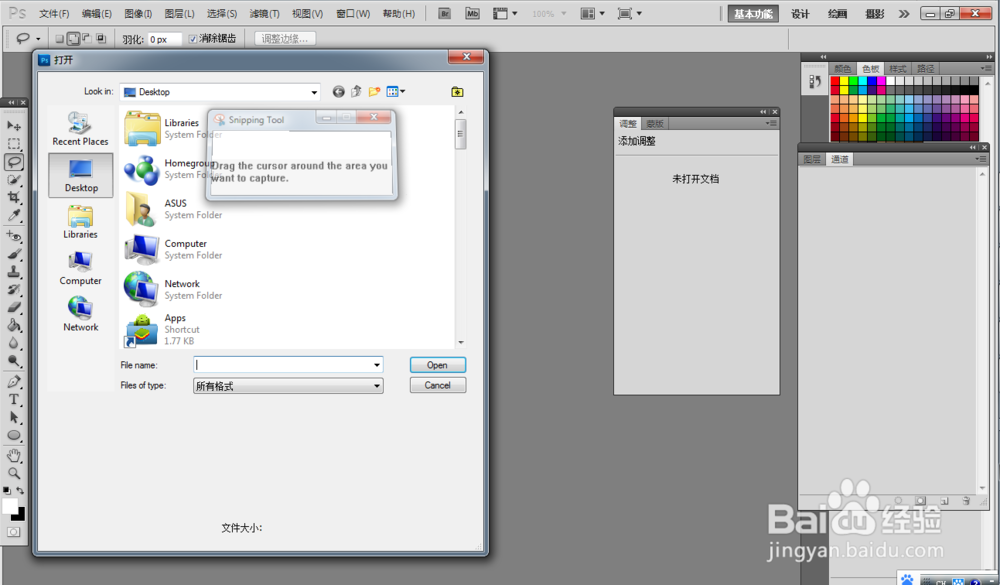The height and width of the screenshot is (585, 1000).
Task: Choose New selection mode in options bar
Action: [59, 39]
